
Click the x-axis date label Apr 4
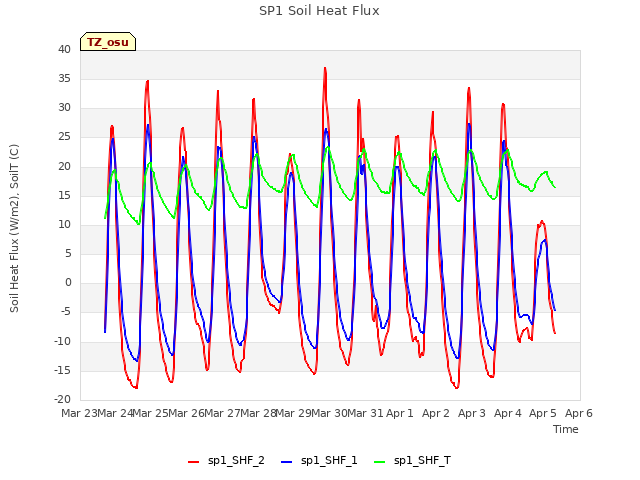(508, 413)
